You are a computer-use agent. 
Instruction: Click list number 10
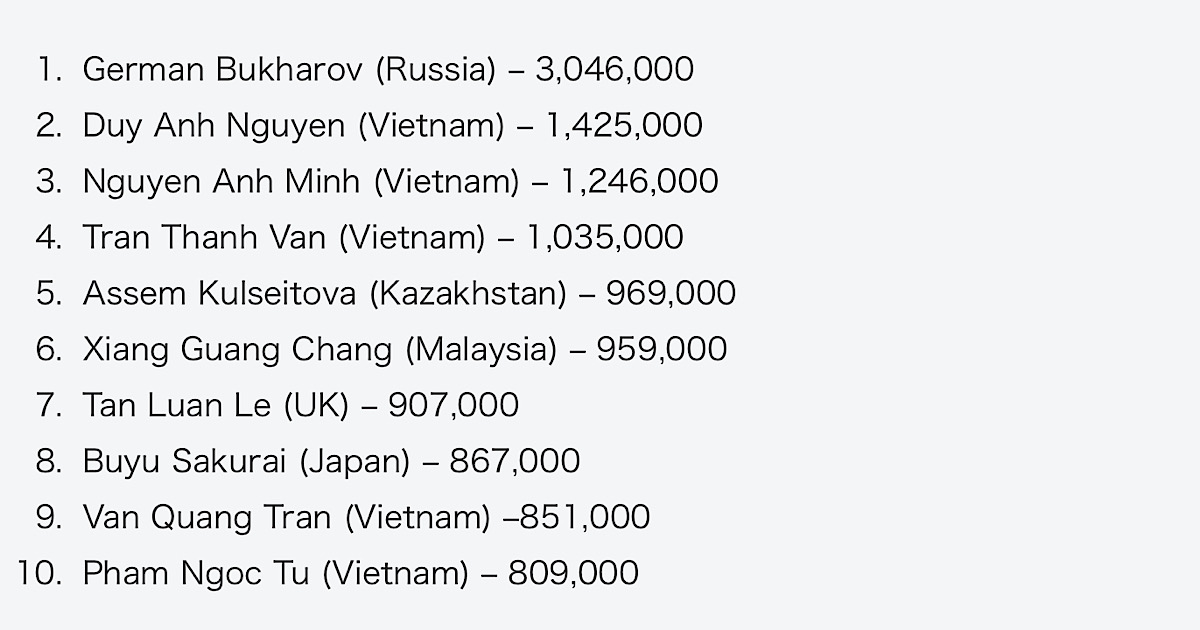point(39,573)
